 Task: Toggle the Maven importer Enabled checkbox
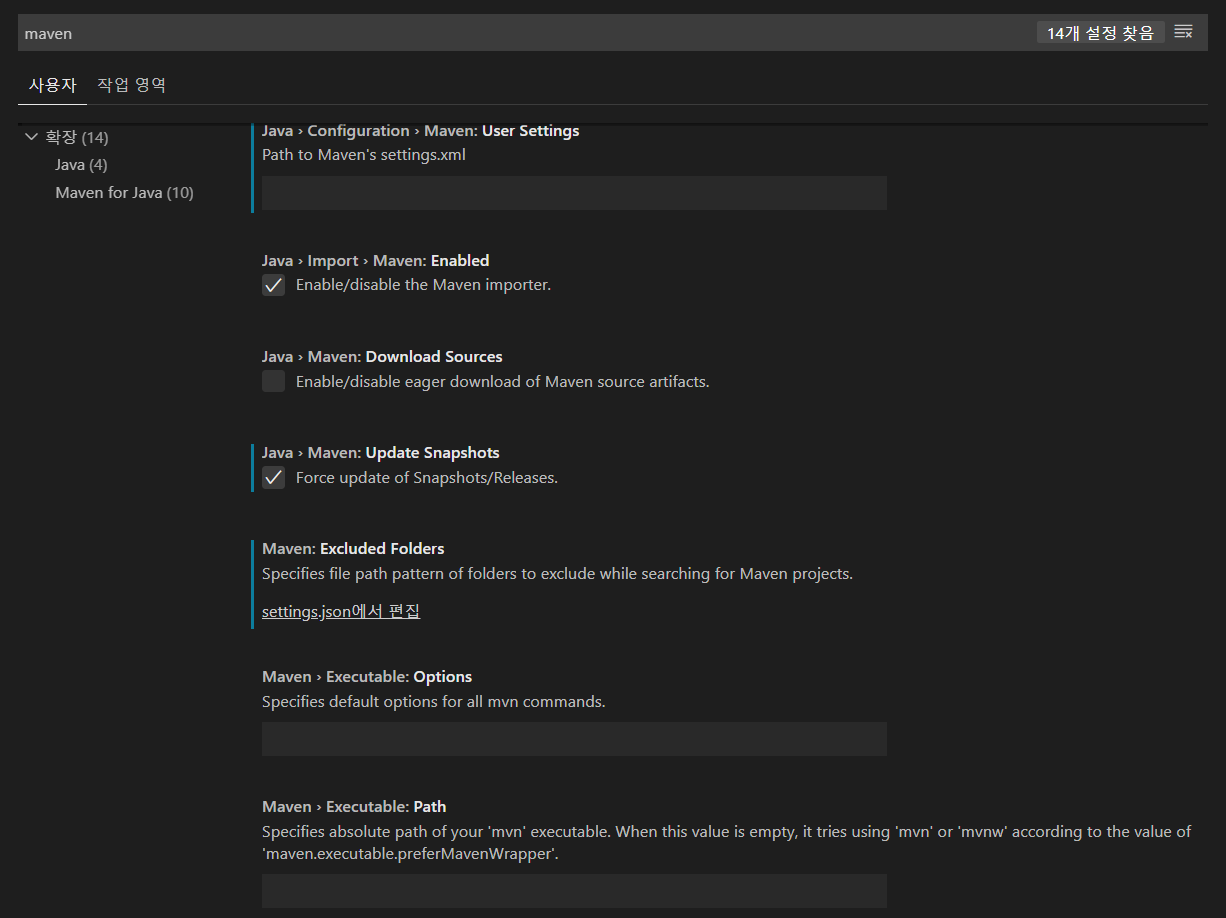point(273,285)
